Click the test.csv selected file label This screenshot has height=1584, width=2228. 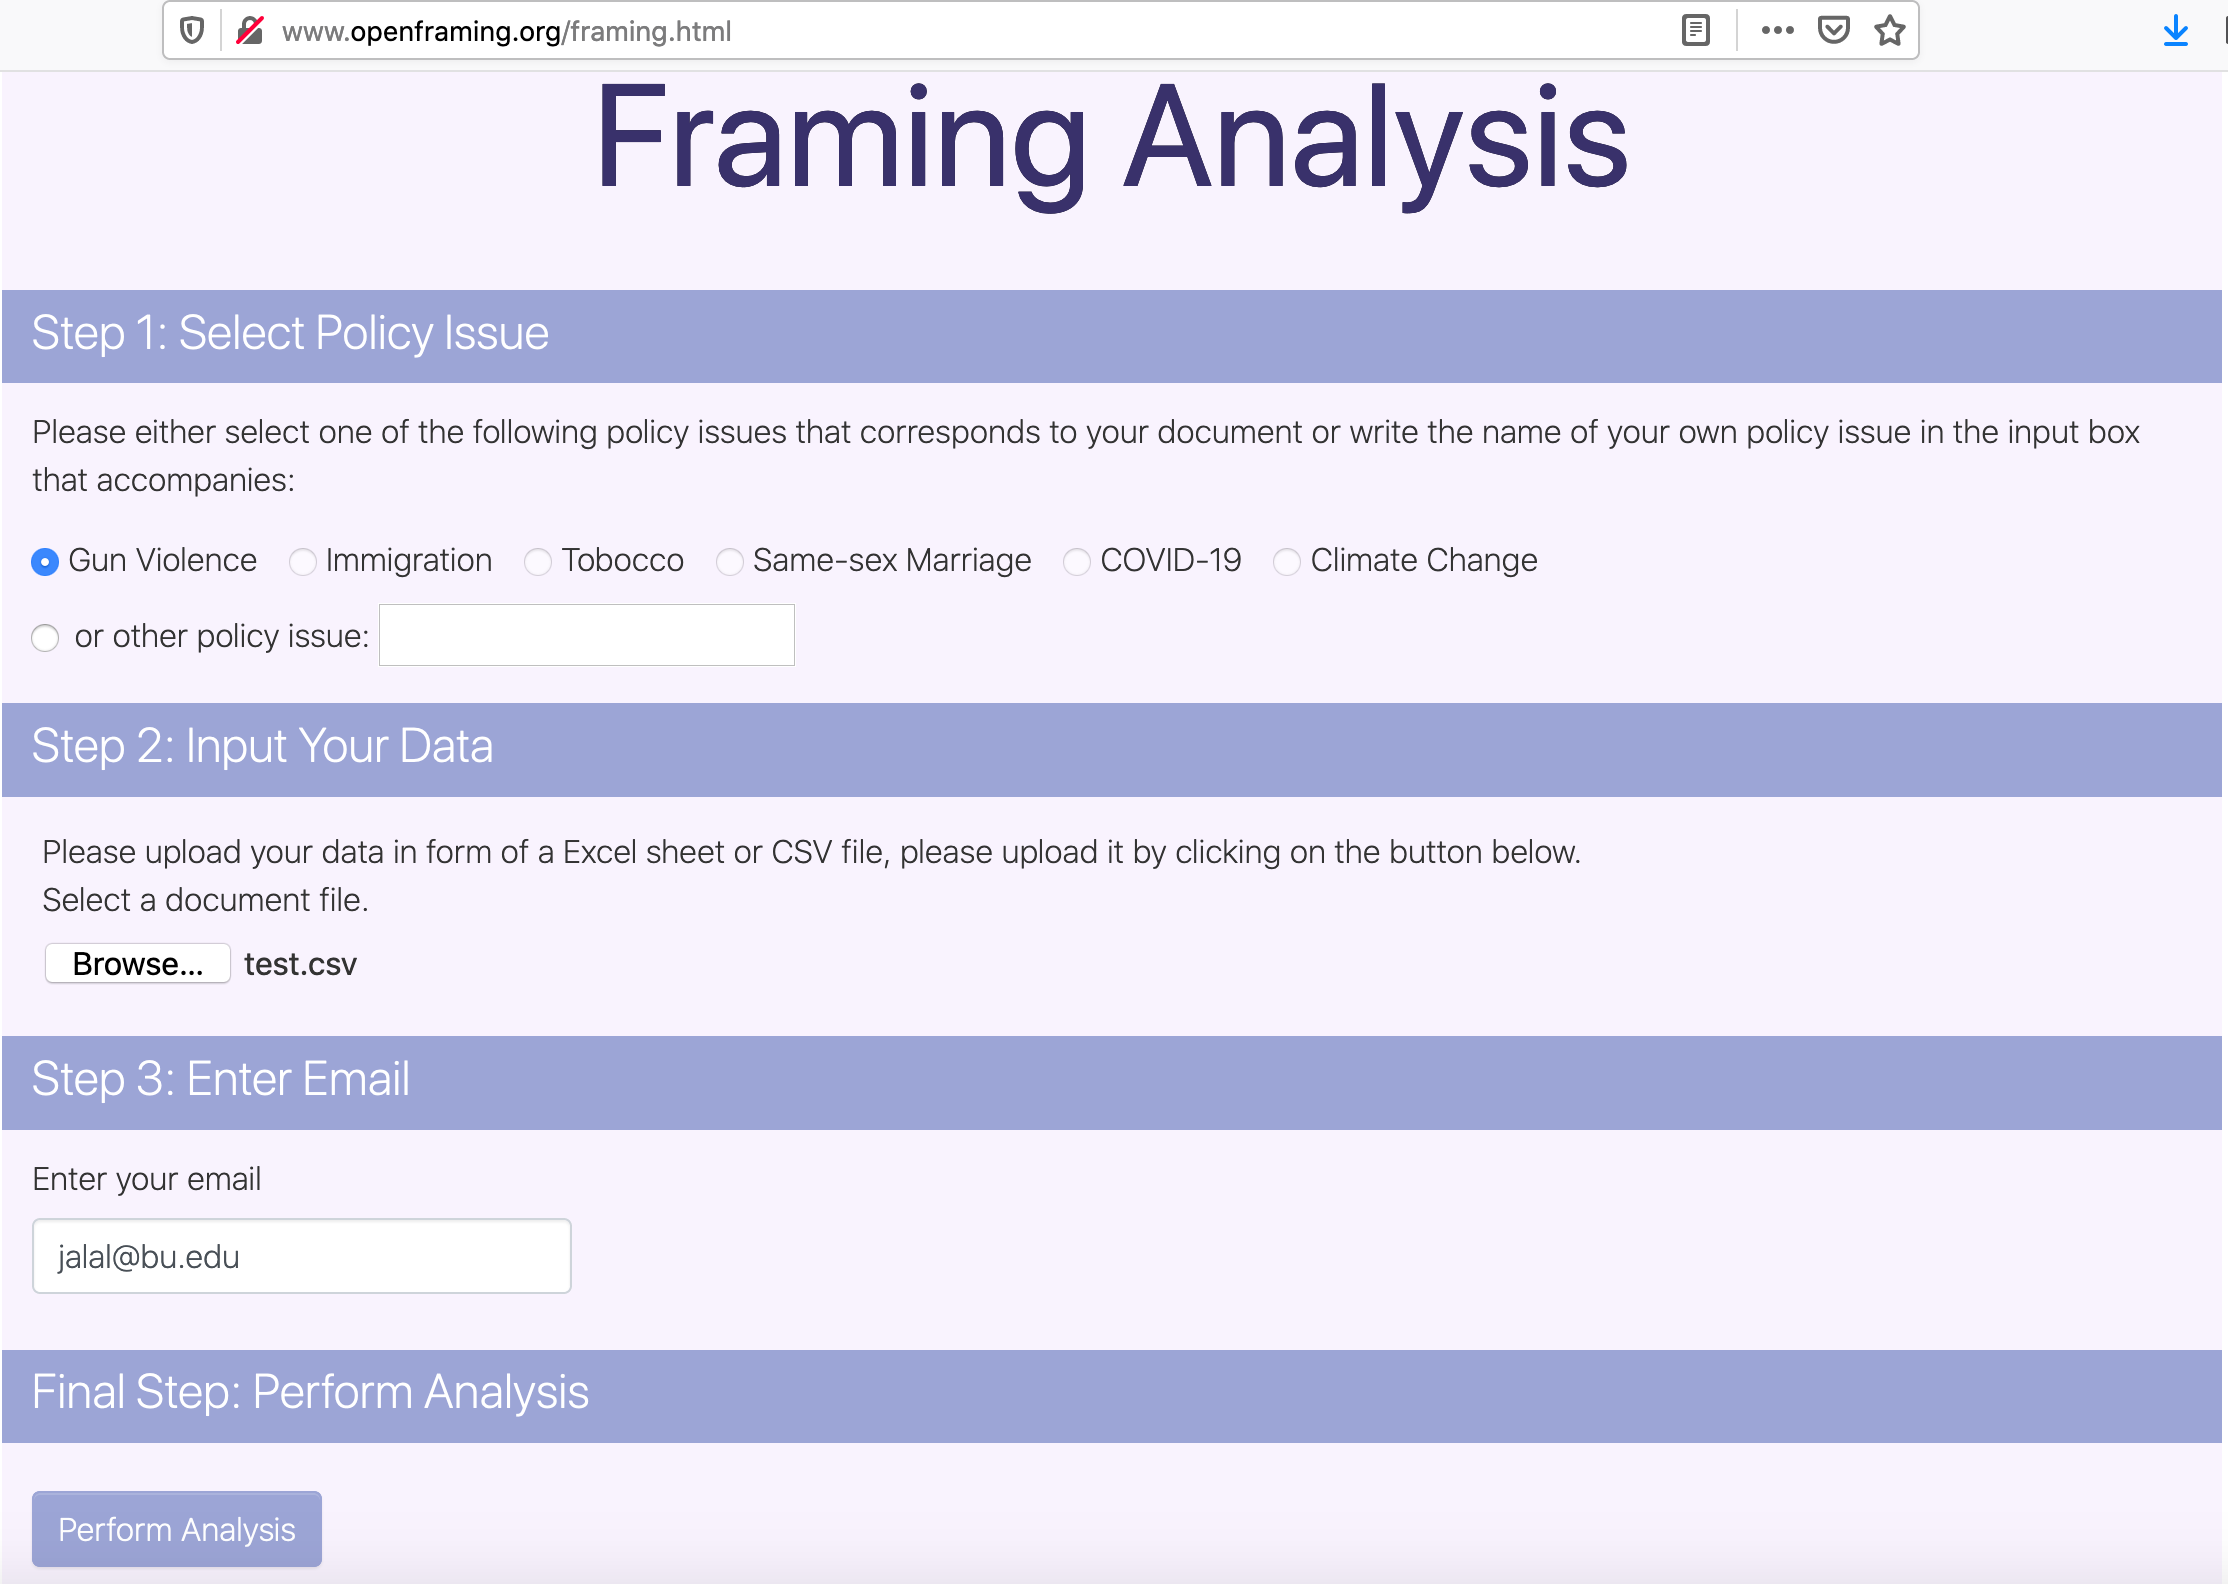click(300, 964)
